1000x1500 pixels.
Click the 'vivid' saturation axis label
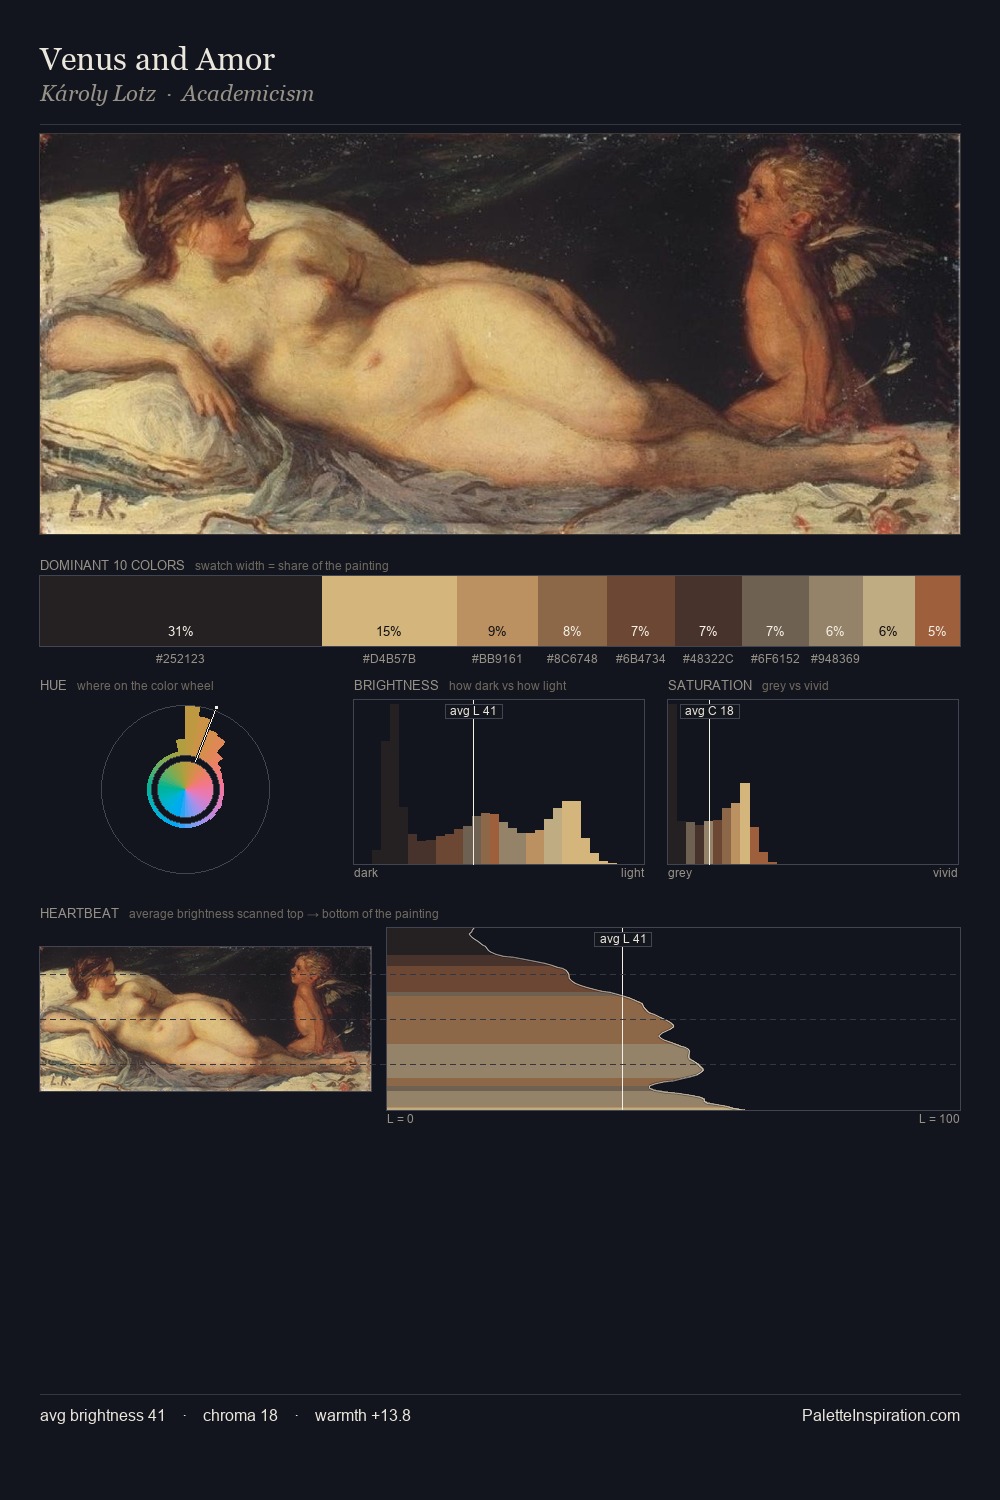945,873
